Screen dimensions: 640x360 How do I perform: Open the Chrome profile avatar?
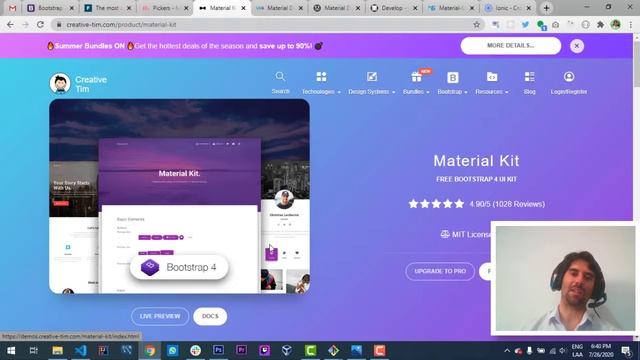tap(616, 24)
